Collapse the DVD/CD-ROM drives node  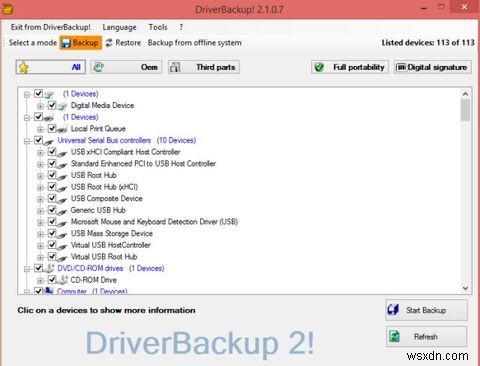pyautogui.click(x=27, y=269)
